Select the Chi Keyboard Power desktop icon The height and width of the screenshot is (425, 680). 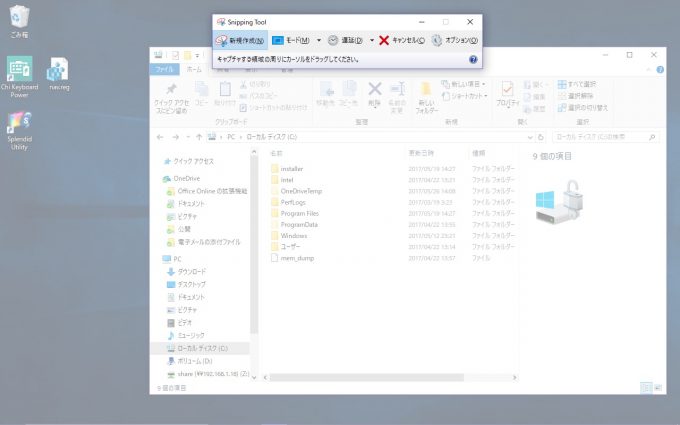[19, 77]
